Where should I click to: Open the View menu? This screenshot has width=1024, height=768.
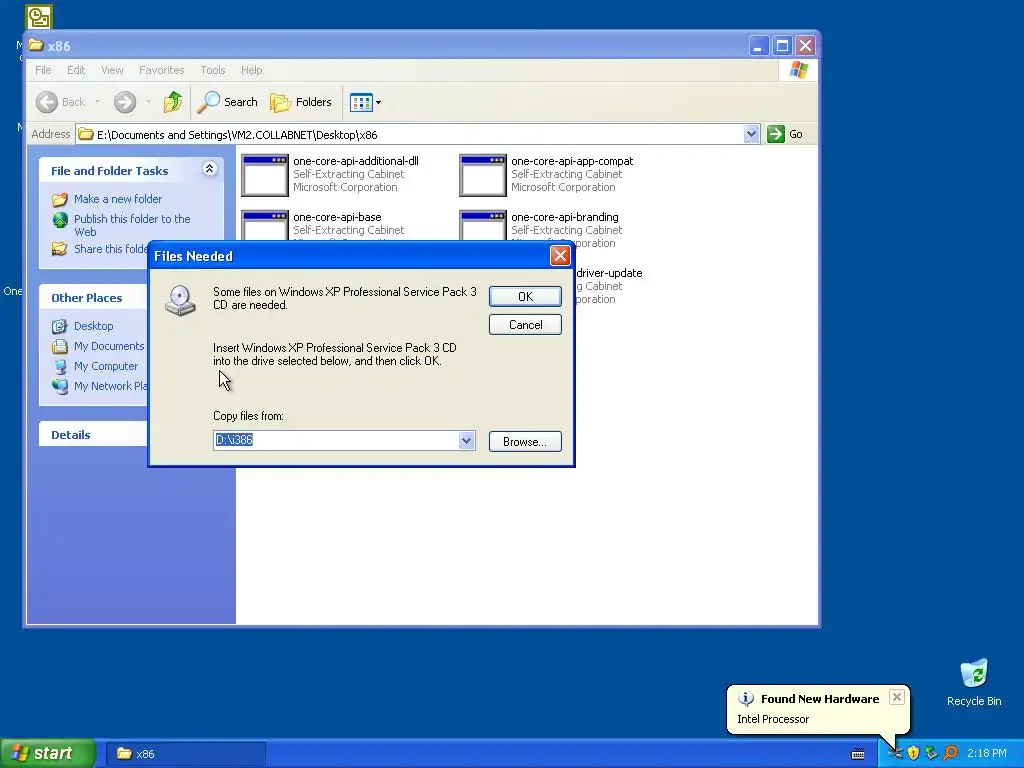[x=112, y=70]
